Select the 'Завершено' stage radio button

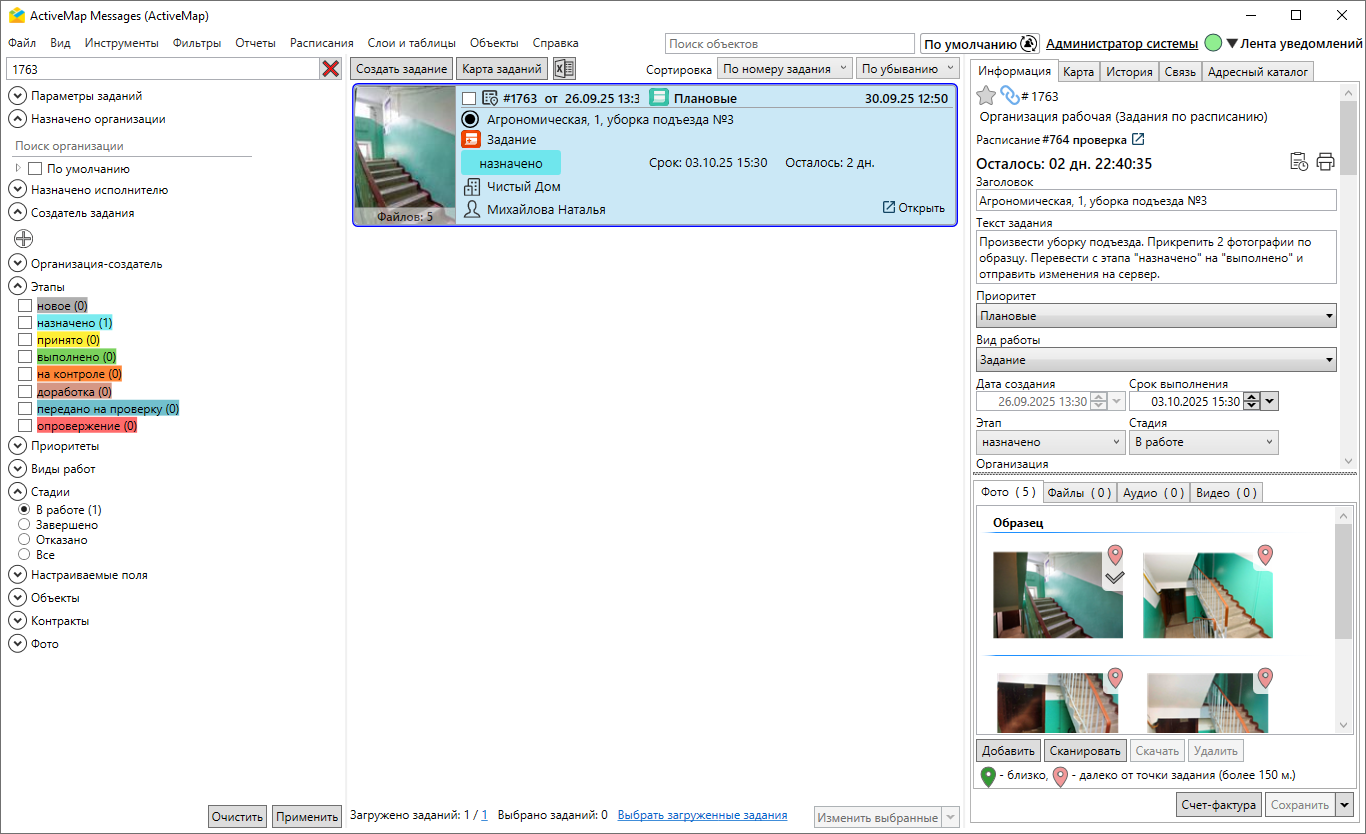(x=24, y=525)
